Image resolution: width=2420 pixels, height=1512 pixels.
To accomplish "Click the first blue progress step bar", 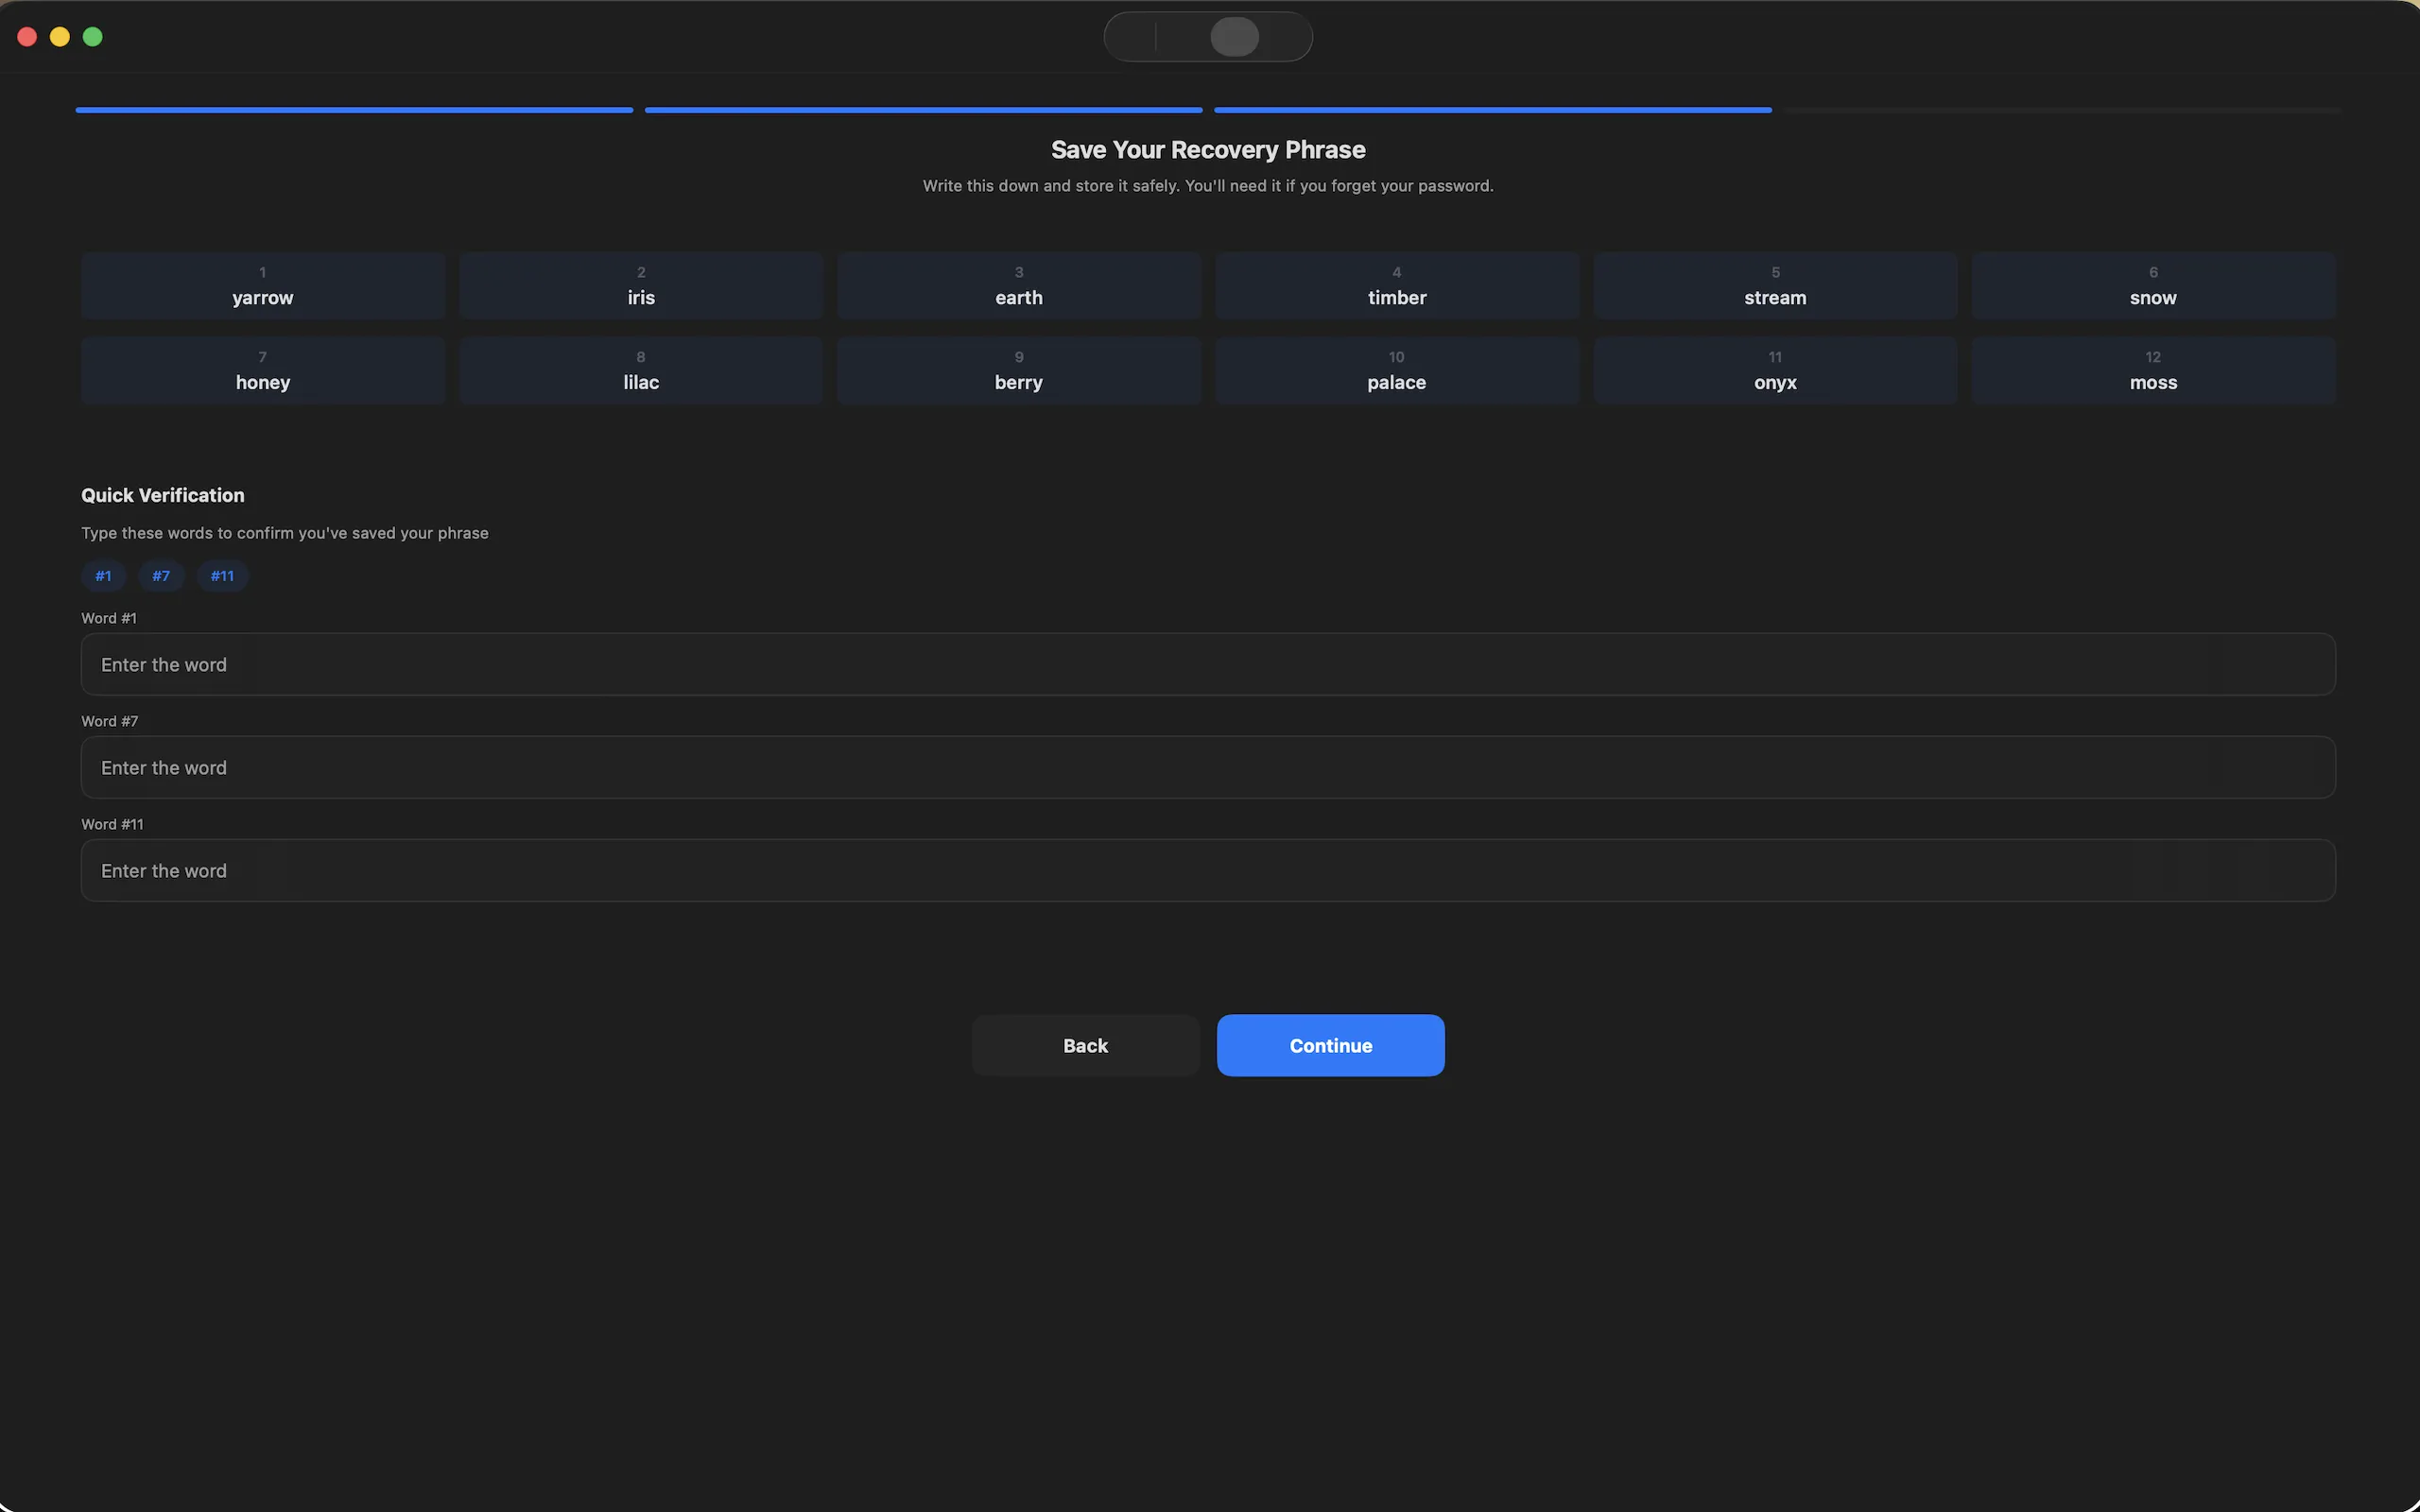I will [x=354, y=110].
